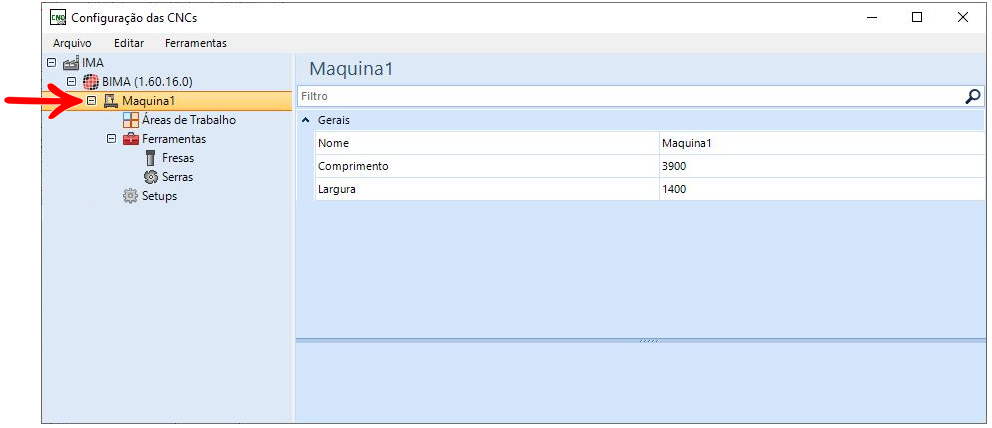The width and height of the screenshot is (992, 428).
Task: Select the Maquina1 tree label
Action: (x=149, y=101)
